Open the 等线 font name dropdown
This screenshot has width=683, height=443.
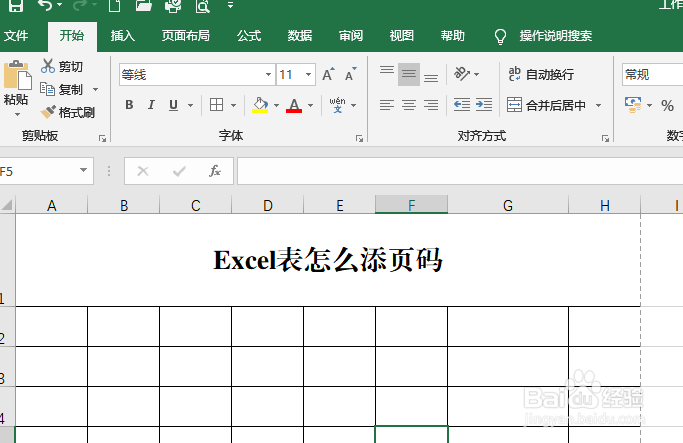click(x=268, y=74)
